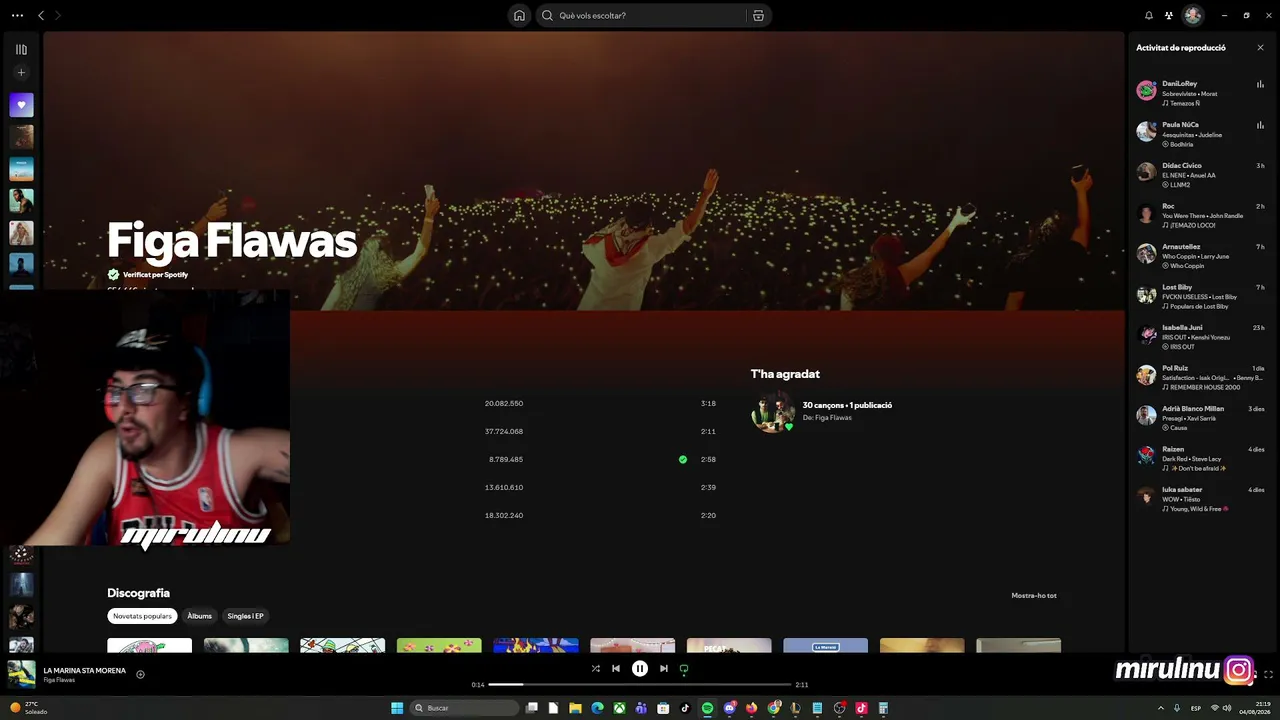Open the Liked Songs heart playlist
Image resolution: width=1280 pixels, height=720 pixels.
click(x=21, y=105)
